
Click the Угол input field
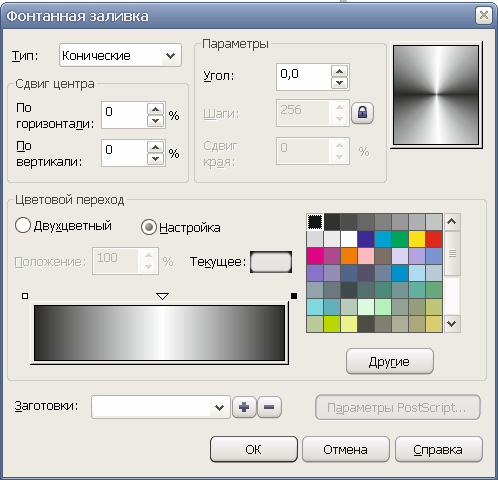point(304,77)
